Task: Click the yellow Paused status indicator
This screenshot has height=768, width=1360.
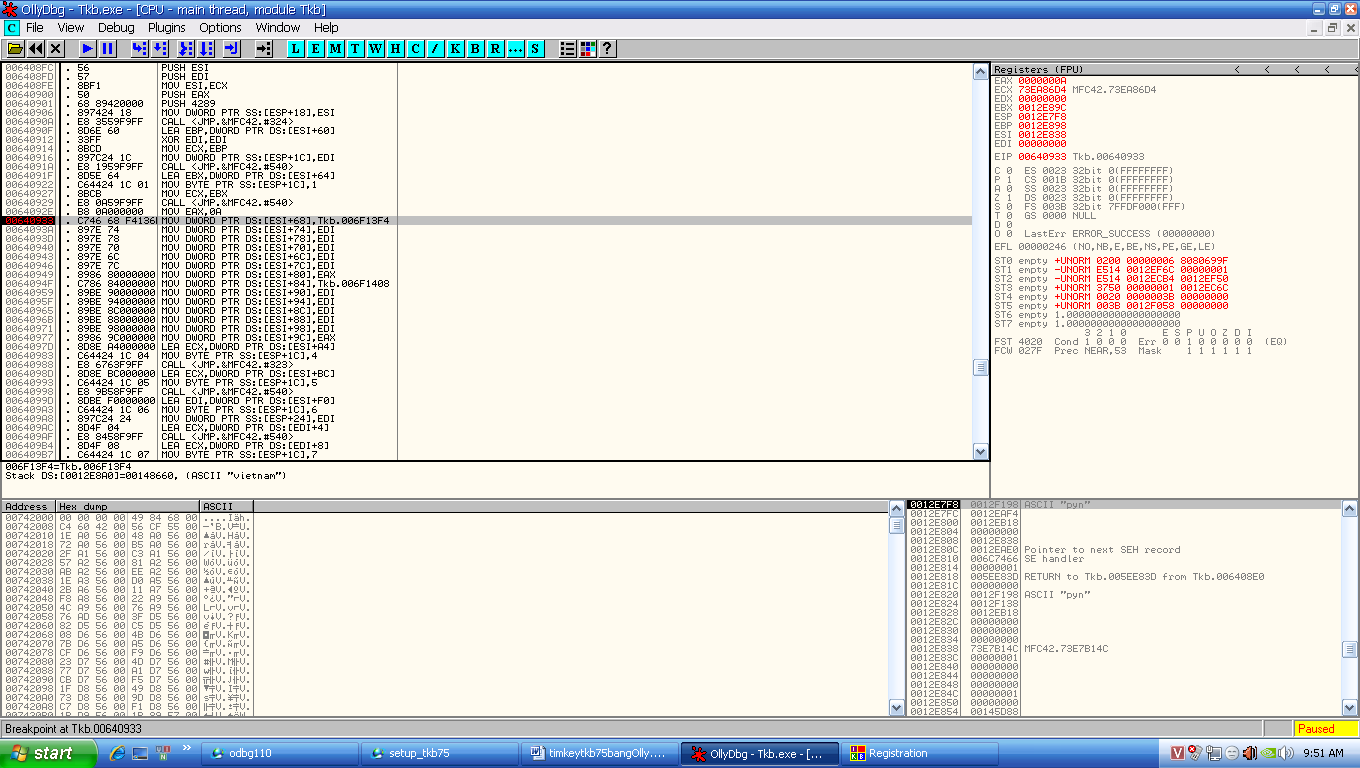Action: click(x=1326, y=729)
